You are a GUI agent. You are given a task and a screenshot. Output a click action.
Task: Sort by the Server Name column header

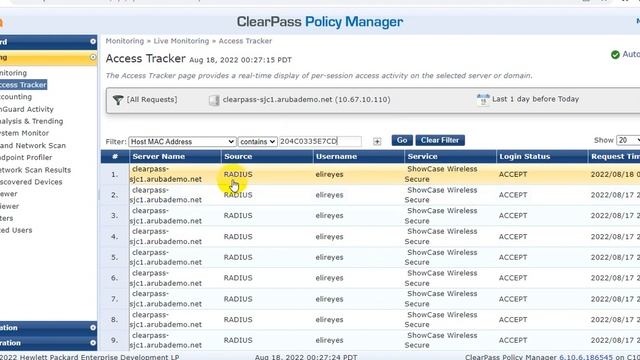[175, 157]
